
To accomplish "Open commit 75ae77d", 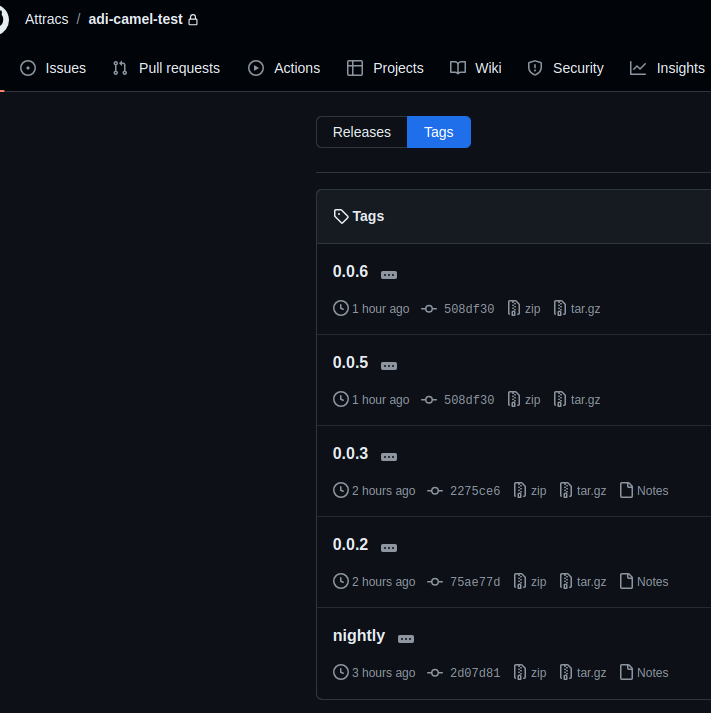I will [x=464, y=582].
